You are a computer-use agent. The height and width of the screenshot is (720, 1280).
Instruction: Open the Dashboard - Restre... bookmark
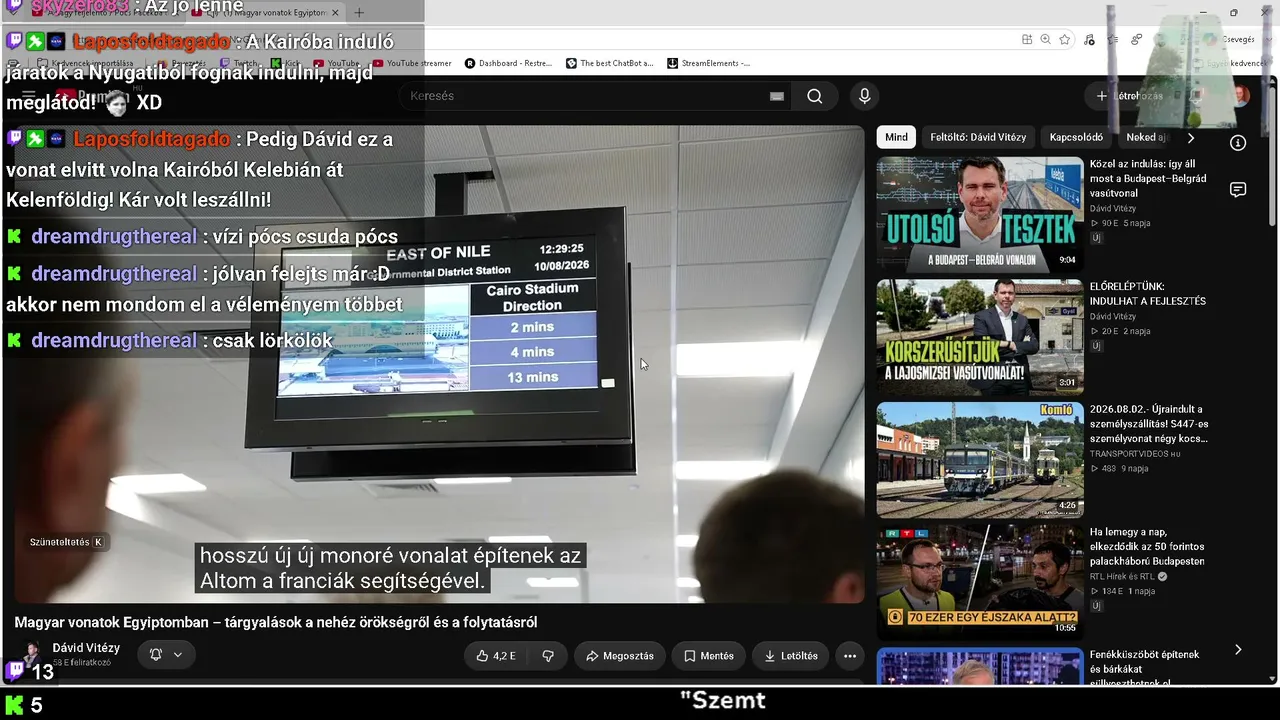point(508,63)
